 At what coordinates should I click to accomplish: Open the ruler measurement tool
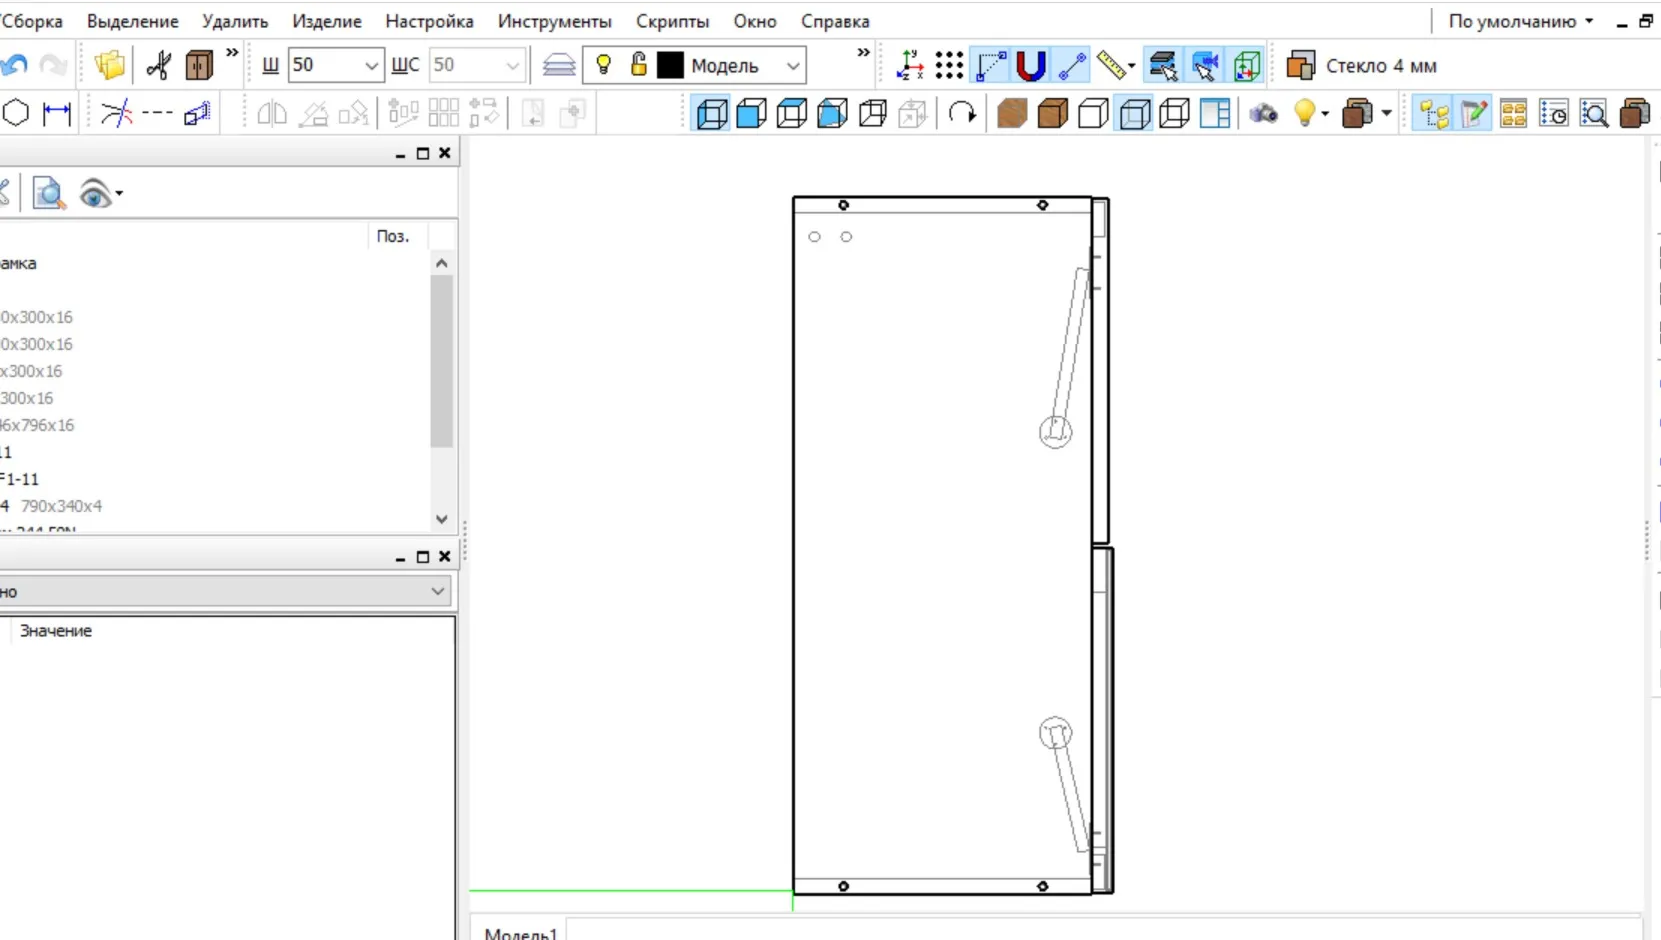tap(1111, 66)
